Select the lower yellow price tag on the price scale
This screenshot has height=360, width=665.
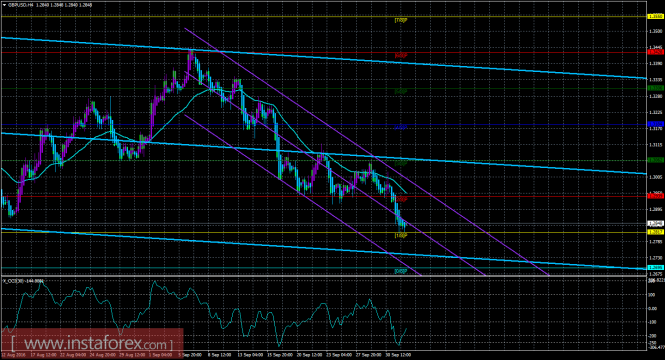click(656, 232)
